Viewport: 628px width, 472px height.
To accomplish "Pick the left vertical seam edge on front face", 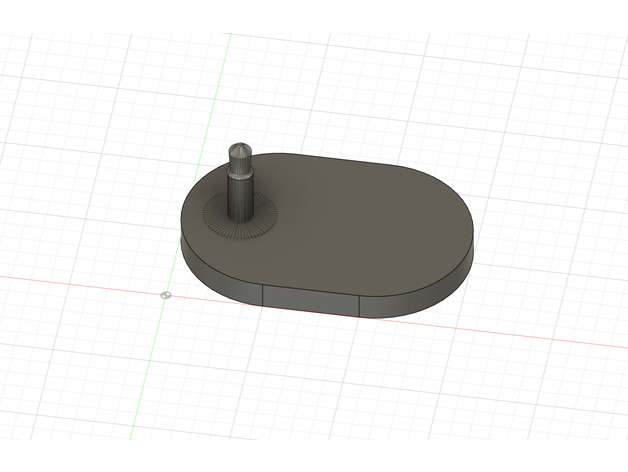I will 263,293.
